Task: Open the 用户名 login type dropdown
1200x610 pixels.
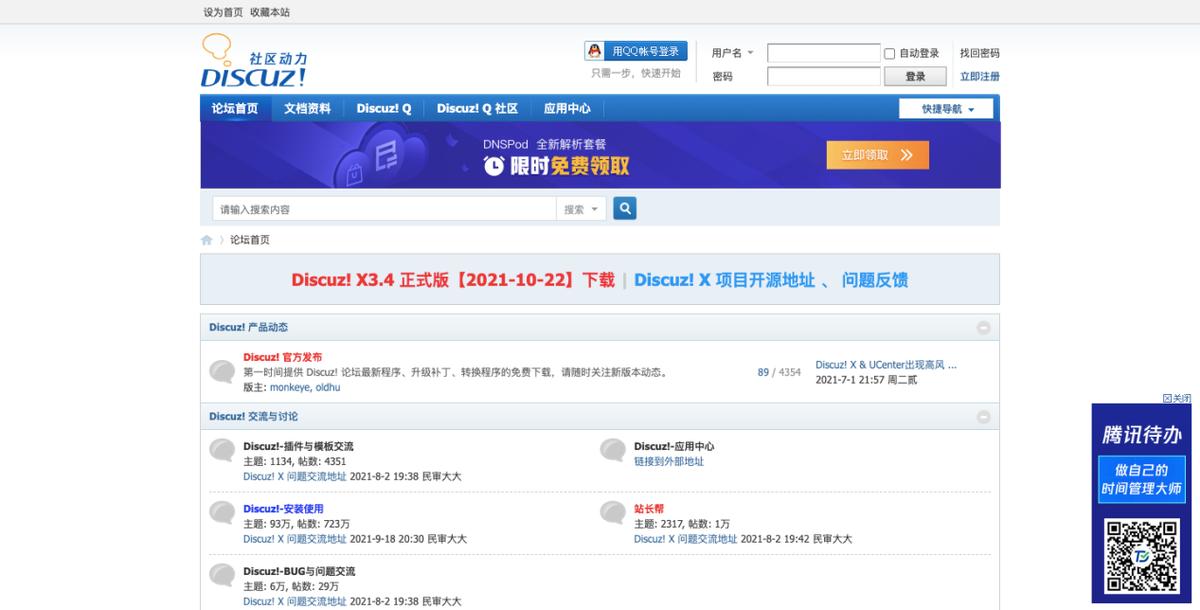Action: click(x=733, y=53)
